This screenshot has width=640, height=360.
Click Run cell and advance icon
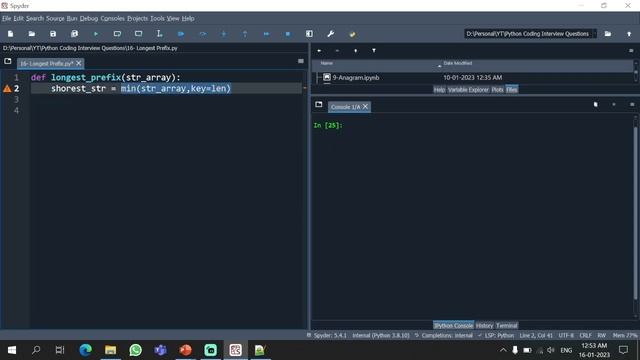click(x=138, y=34)
